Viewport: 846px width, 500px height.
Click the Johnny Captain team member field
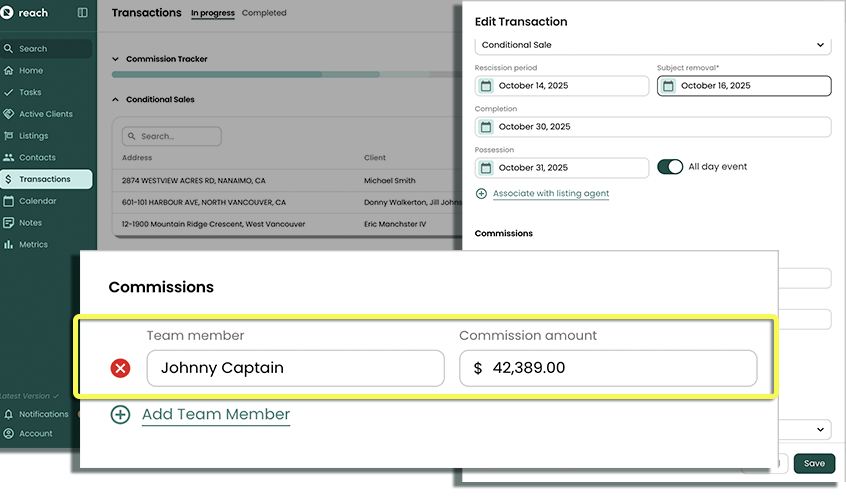295,368
